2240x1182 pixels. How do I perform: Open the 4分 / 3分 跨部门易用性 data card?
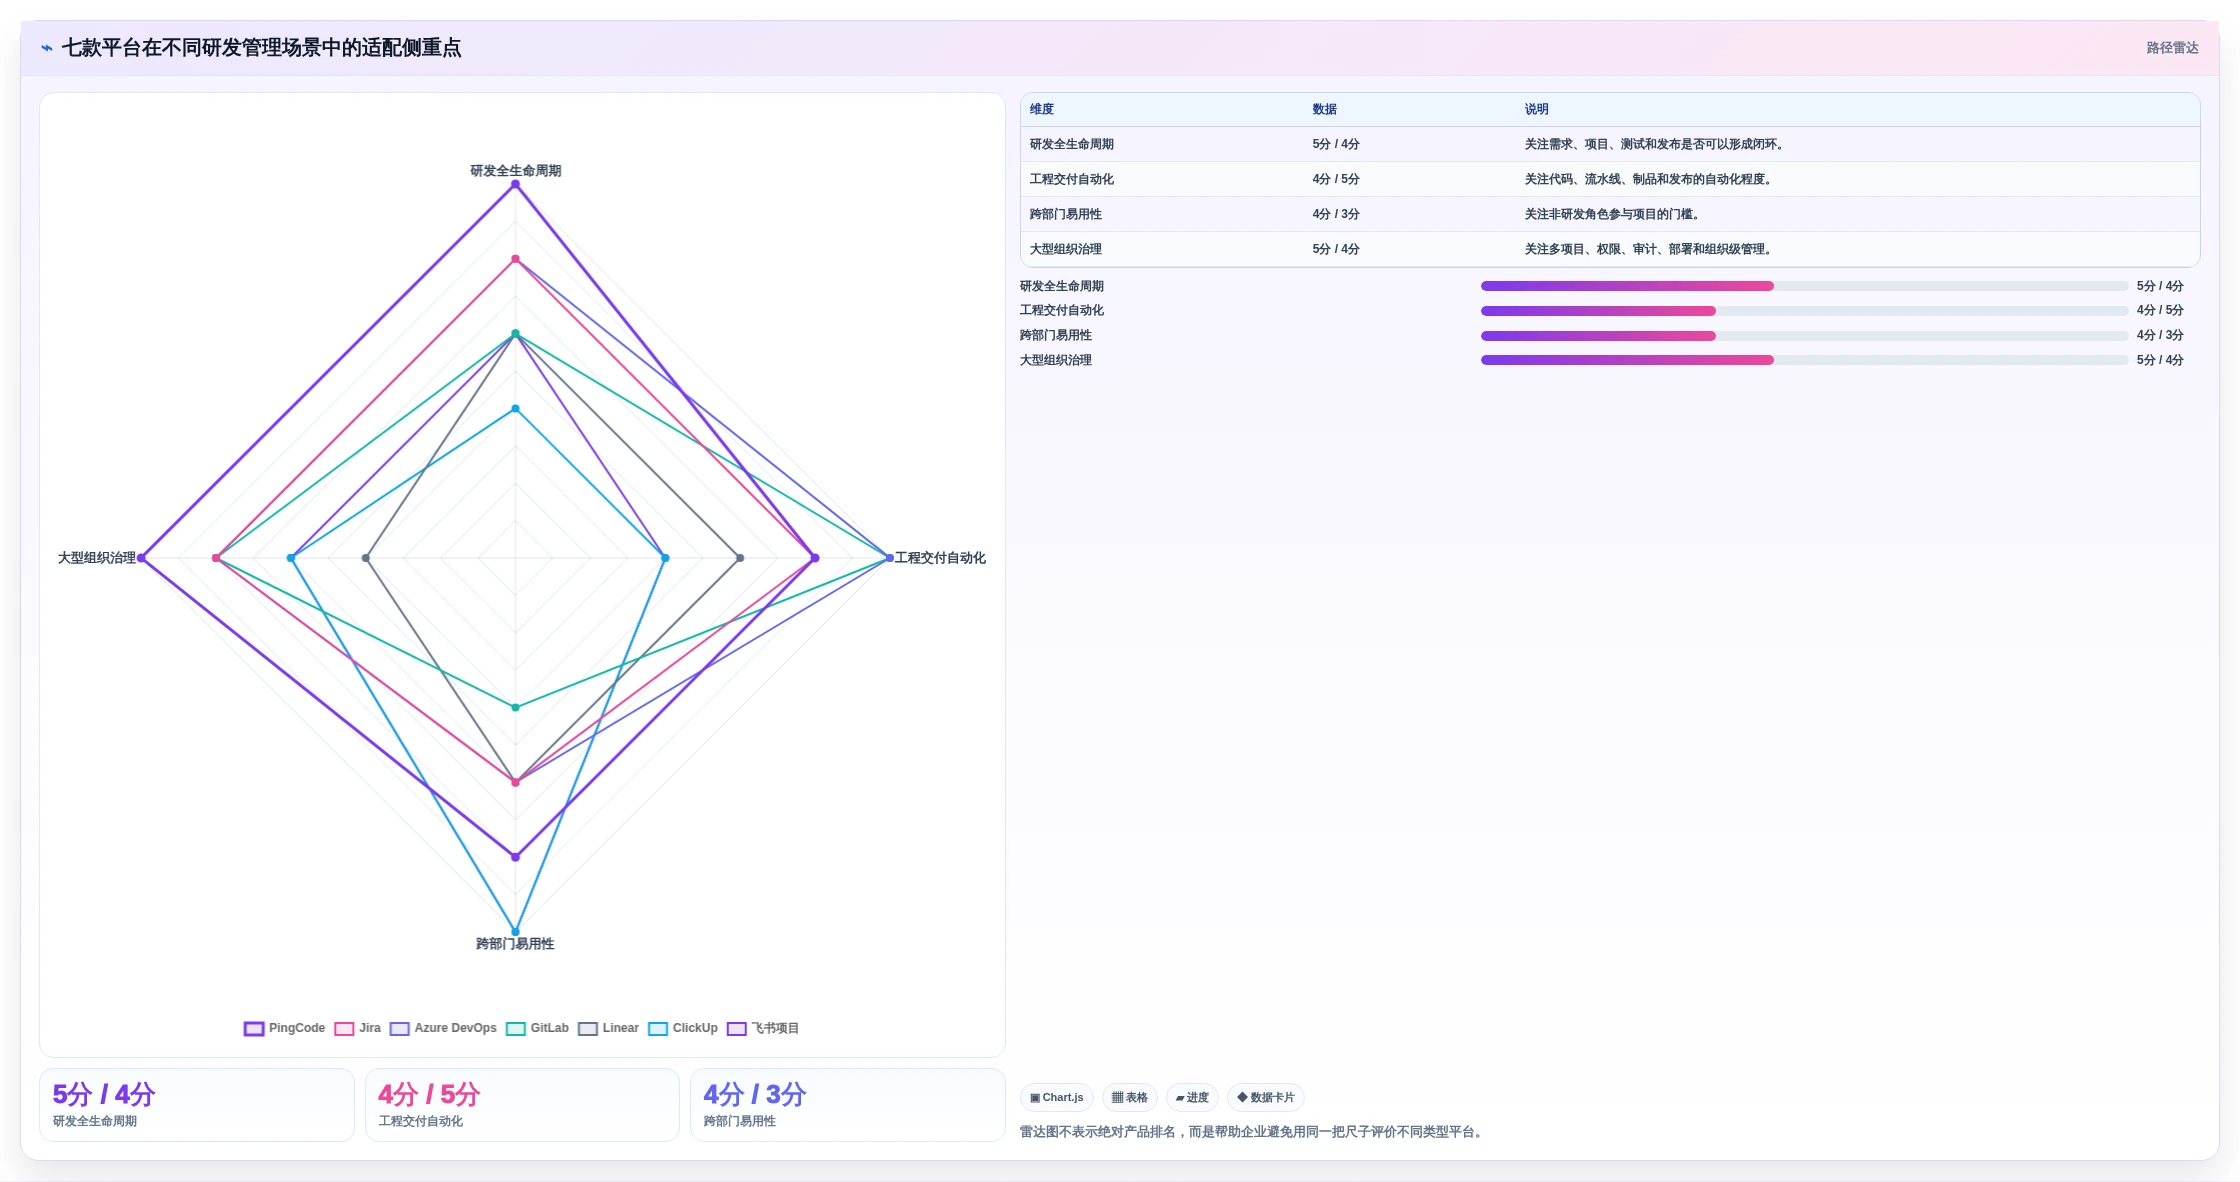(x=848, y=1105)
